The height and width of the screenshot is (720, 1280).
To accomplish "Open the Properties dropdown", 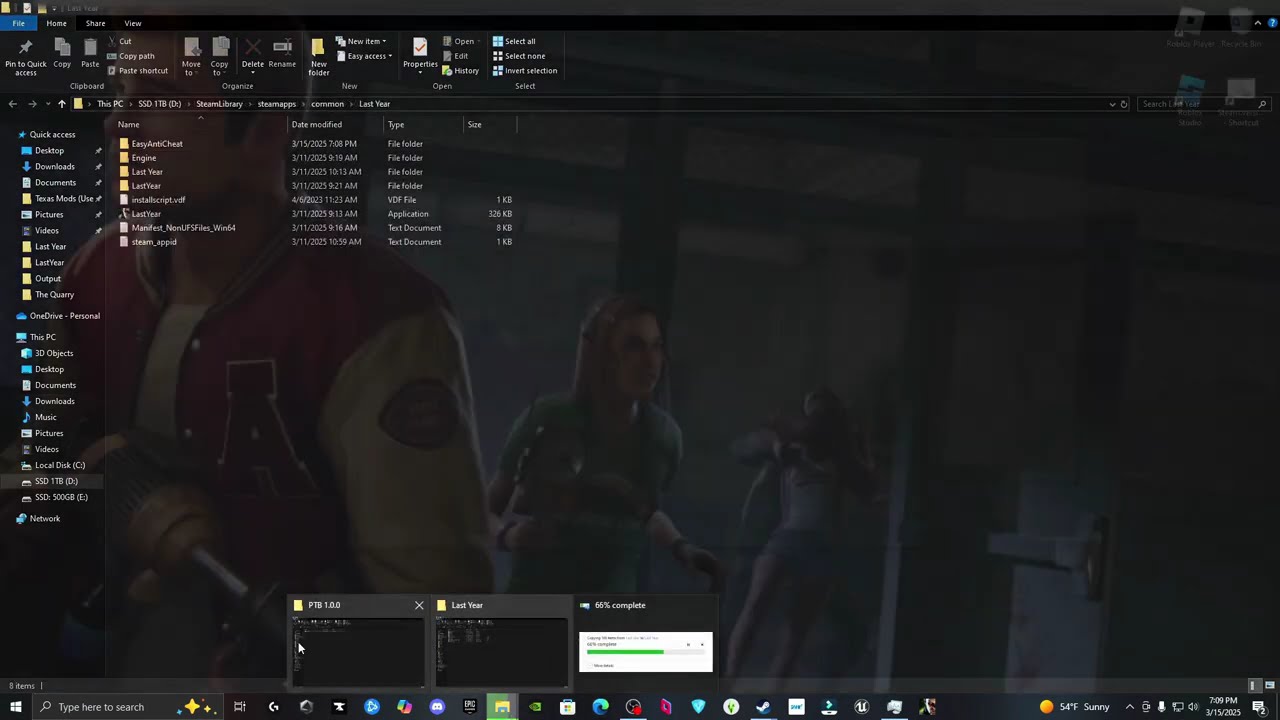I will pos(420,72).
